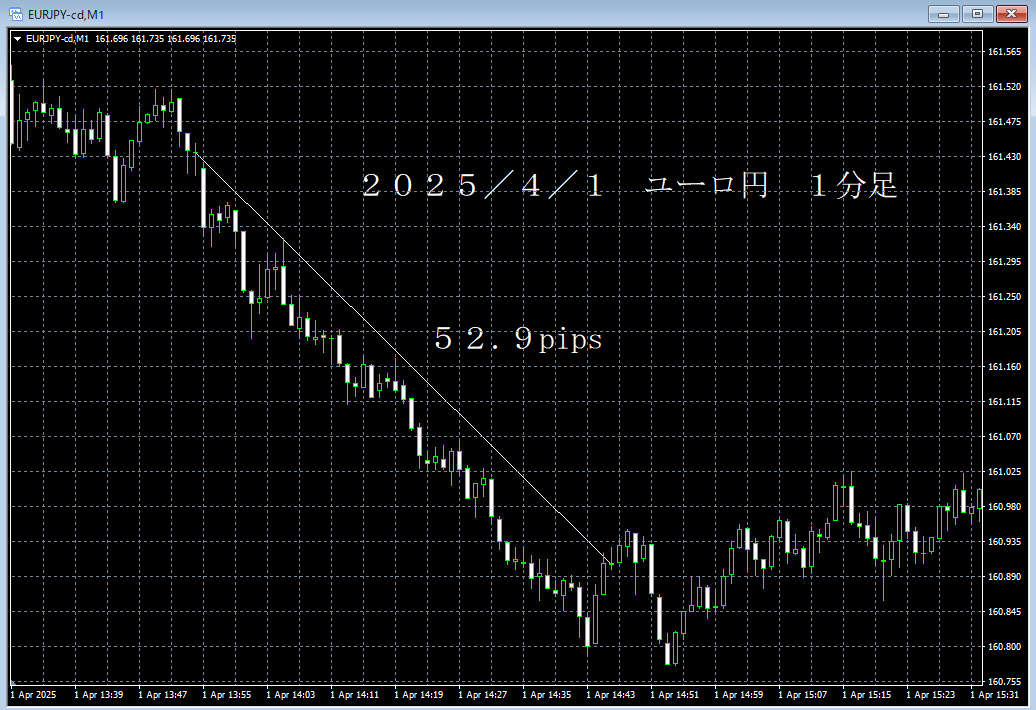Screen dimensions: 1036x710
Task: Click the 160.755 price axis label
Action: click(x=1004, y=682)
